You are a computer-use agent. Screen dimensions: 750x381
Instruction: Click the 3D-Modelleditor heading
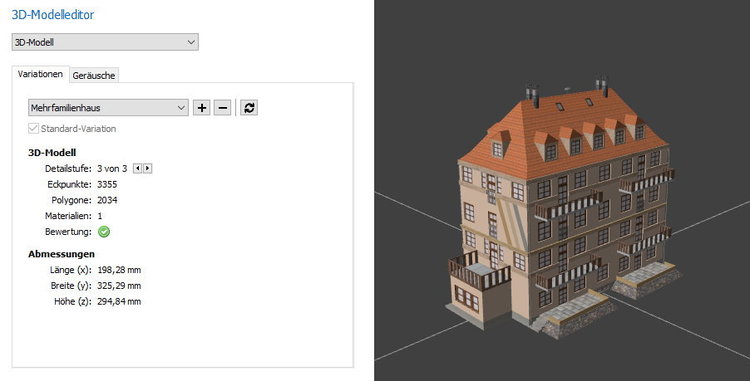(53, 14)
